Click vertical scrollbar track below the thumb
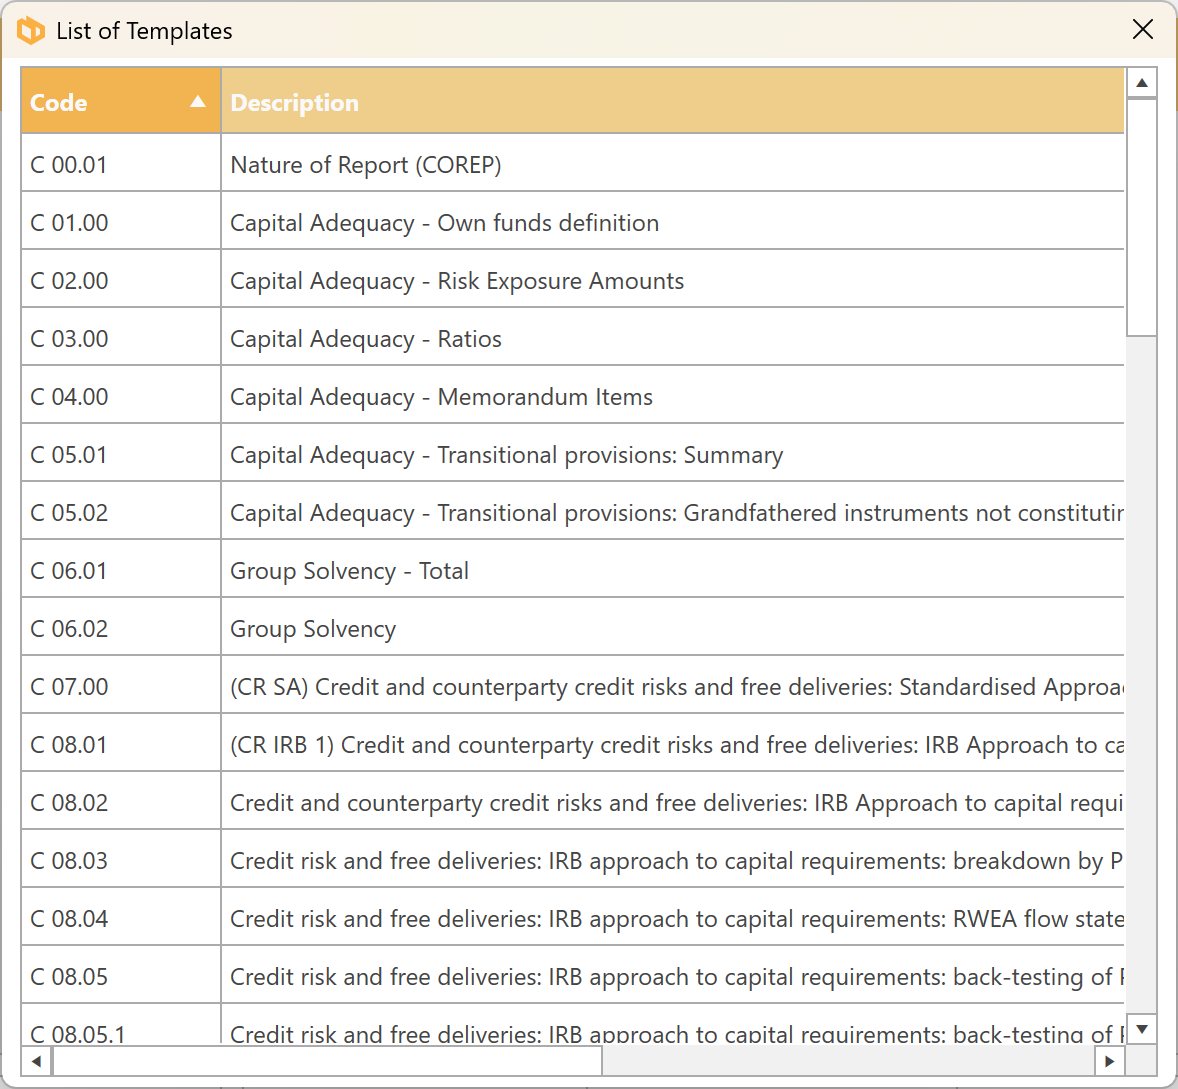This screenshot has width=1178, height=1089. (1141, 675)
